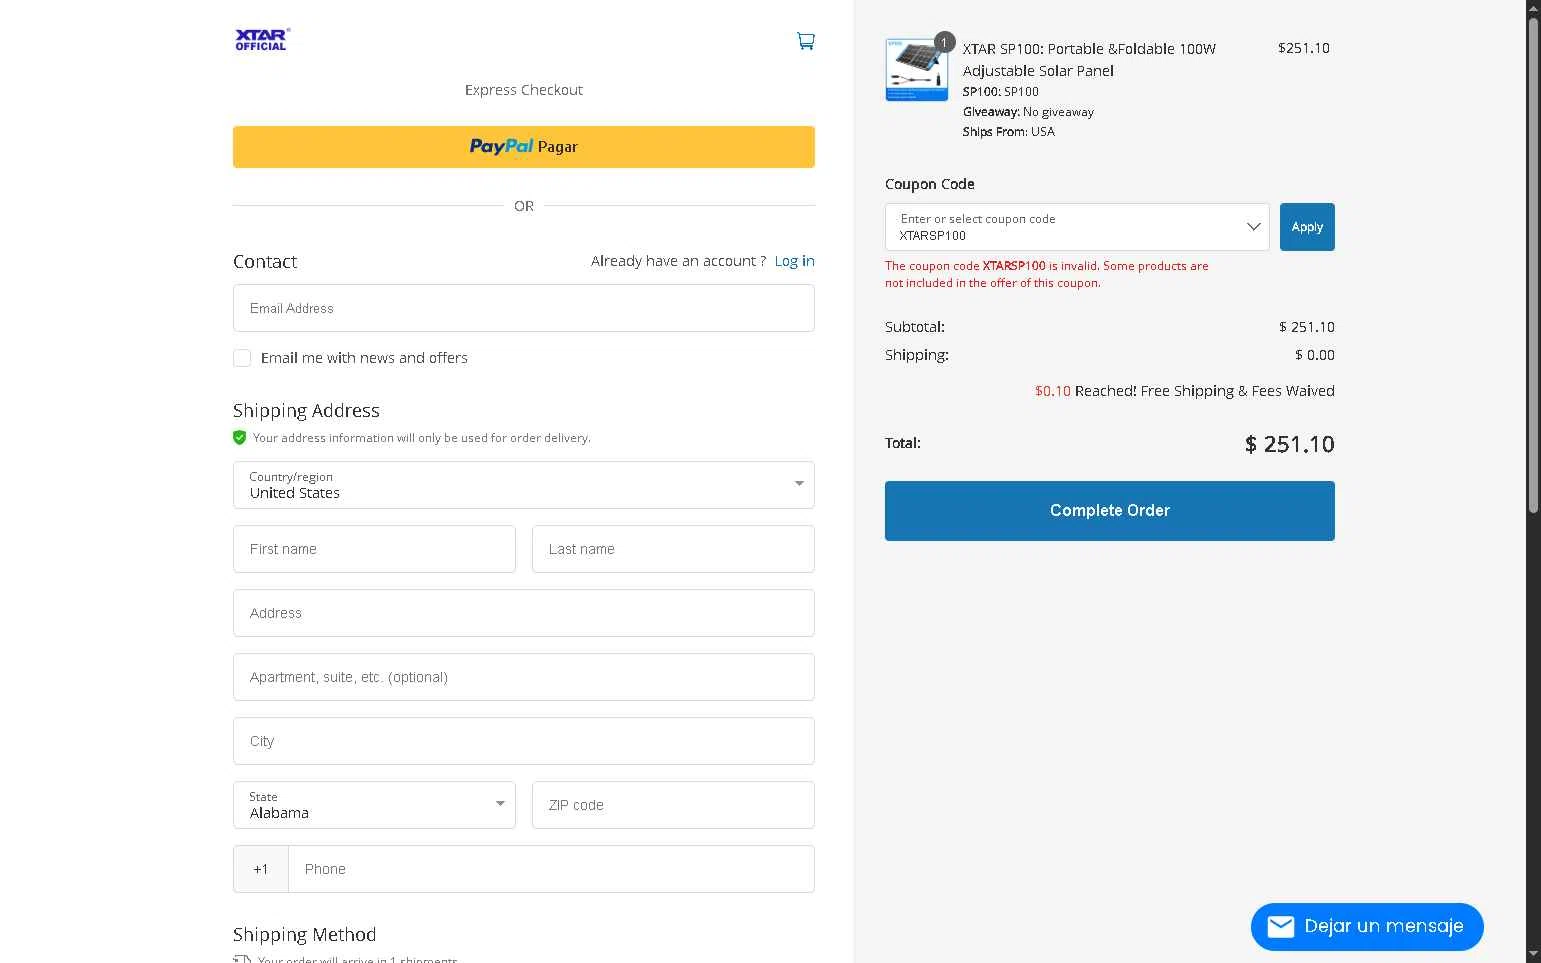Focus the Apartment, suite, etc. field

point(524,677)
